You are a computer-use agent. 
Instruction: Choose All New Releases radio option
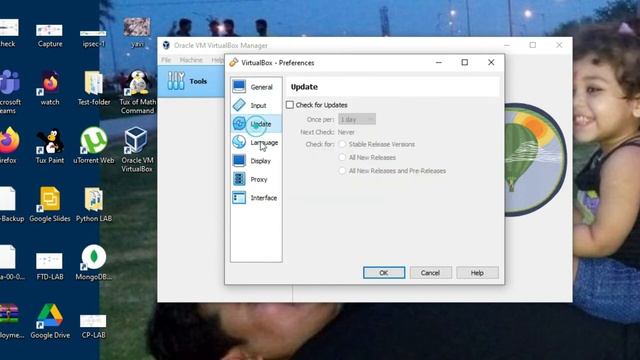tap(342, 157)
